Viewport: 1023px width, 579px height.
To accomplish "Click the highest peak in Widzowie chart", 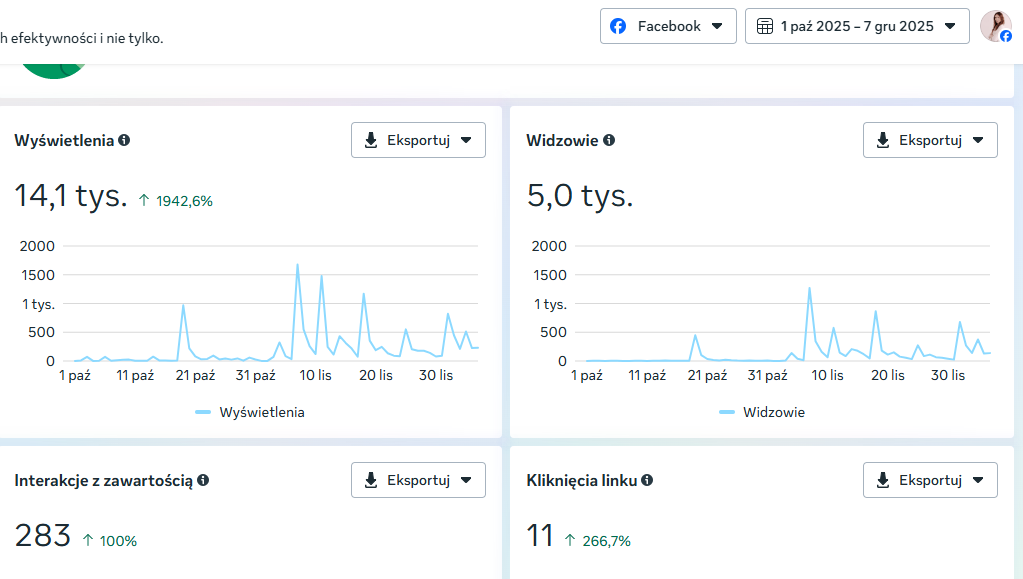I will tap(810, 288).
